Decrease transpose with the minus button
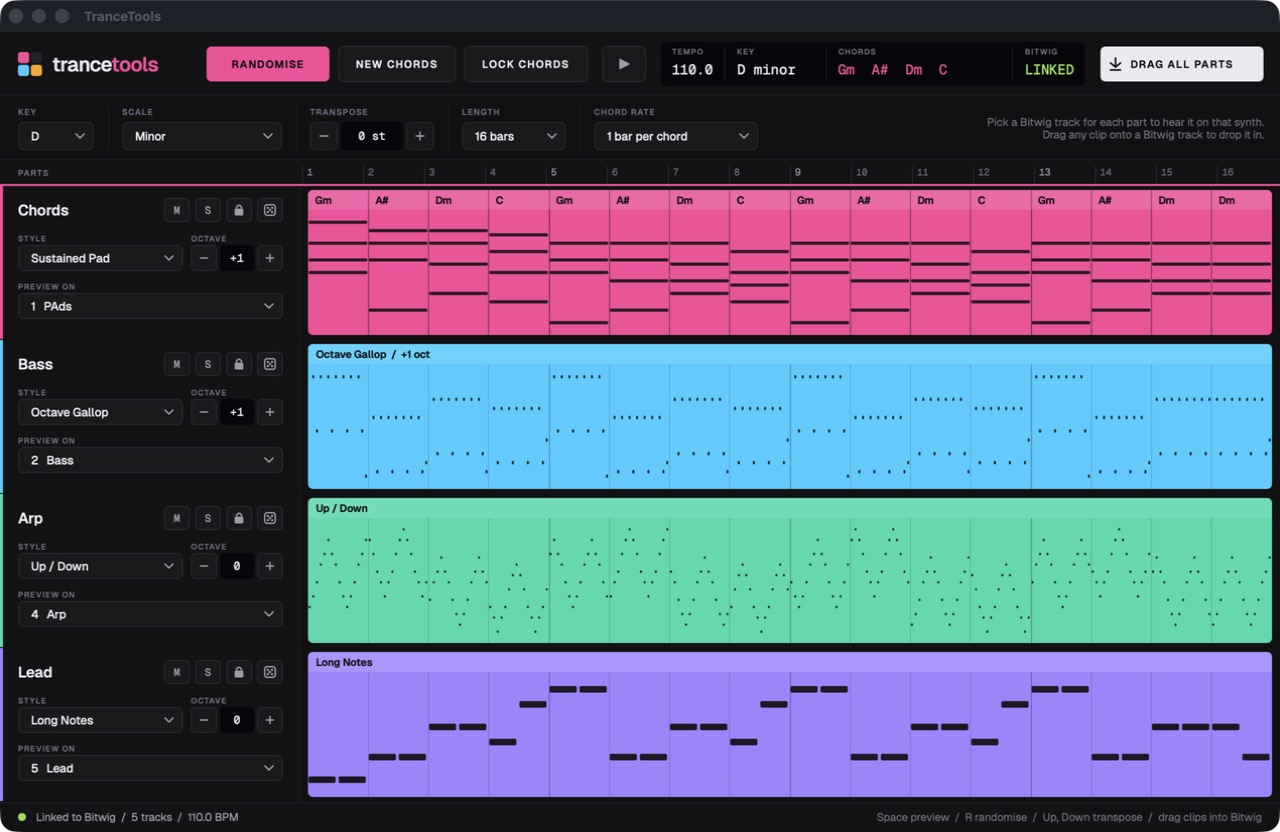 (323, 136)
